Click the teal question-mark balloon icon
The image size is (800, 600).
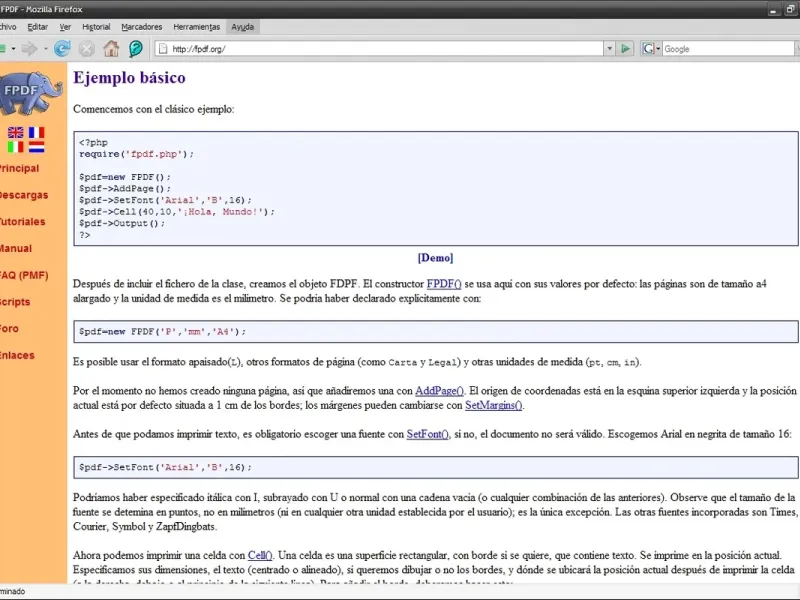(x=135, y=48)
